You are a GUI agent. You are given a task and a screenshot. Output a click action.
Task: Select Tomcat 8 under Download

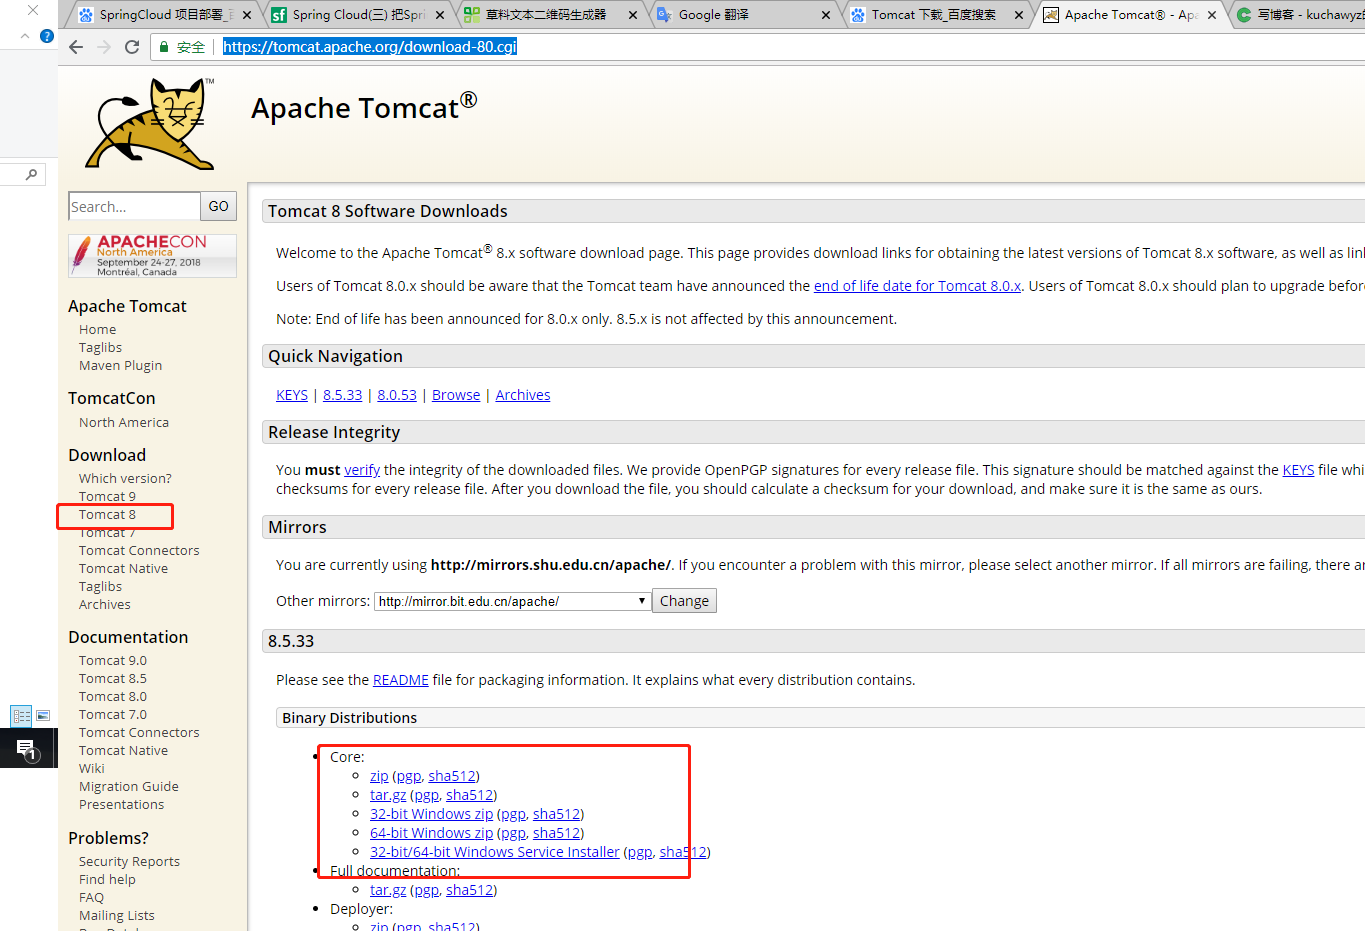click(x=107, y=515)
